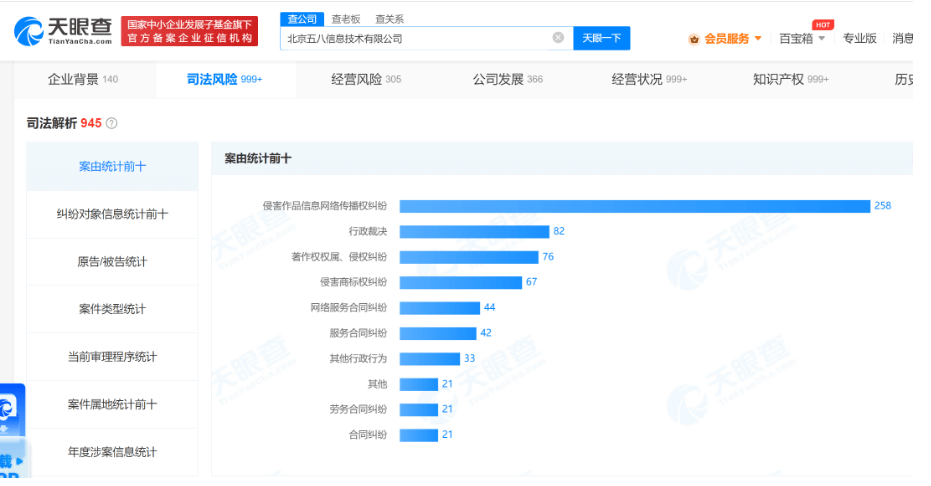Open the 知识产权 tab
The image size is (931, 486).
790,80
